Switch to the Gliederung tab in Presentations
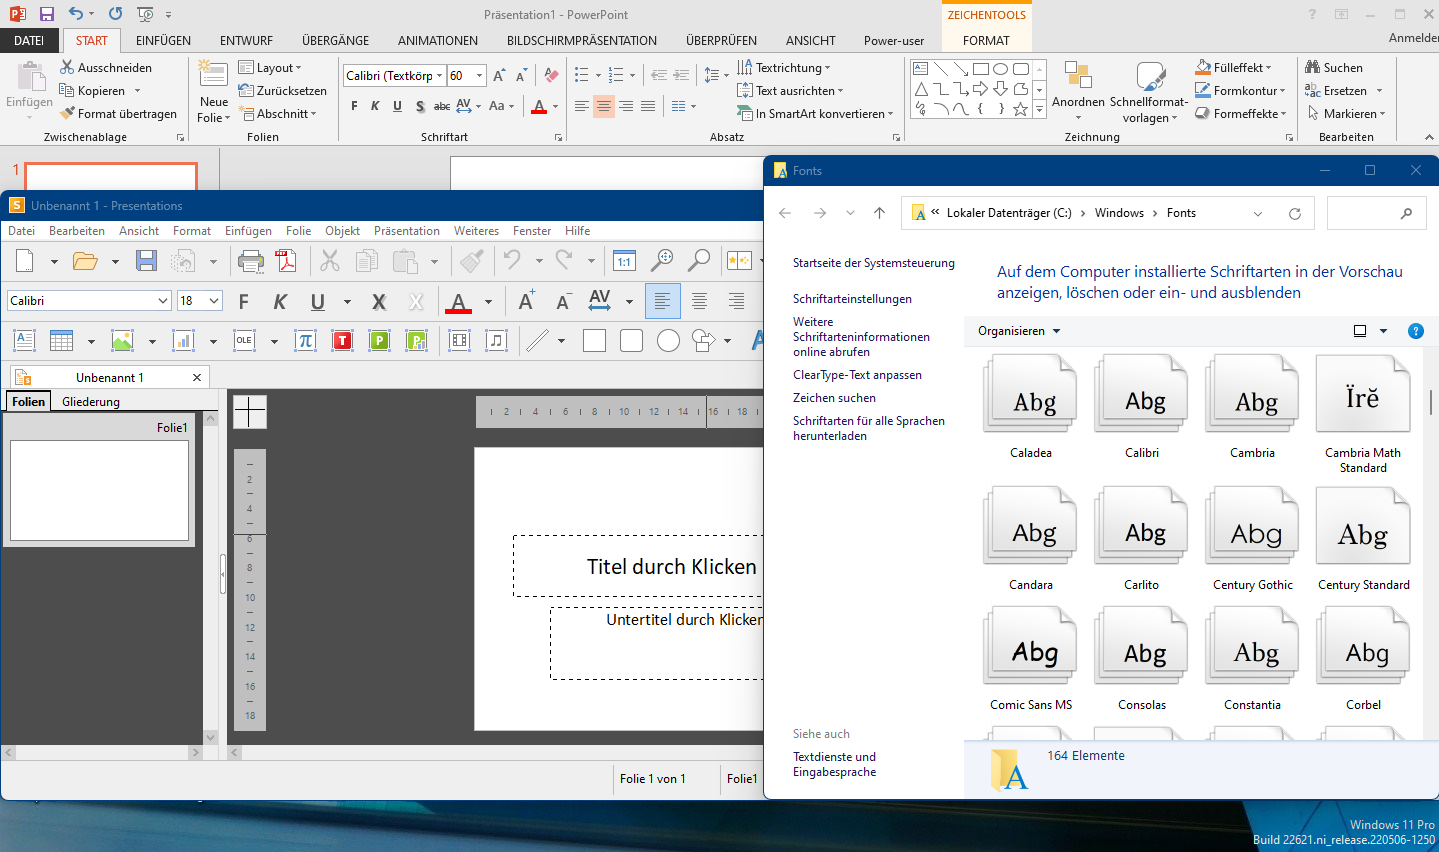1439x852 pixels. click(x=91, y=402)
